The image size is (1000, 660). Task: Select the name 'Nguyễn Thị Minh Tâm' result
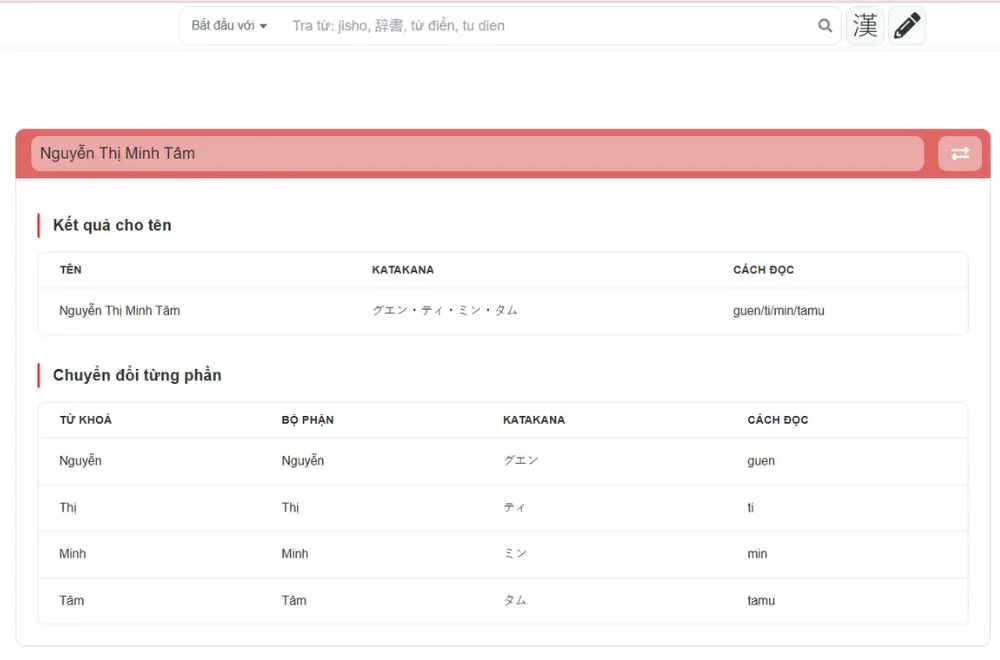pyautogui.click(x=119, y=310)
